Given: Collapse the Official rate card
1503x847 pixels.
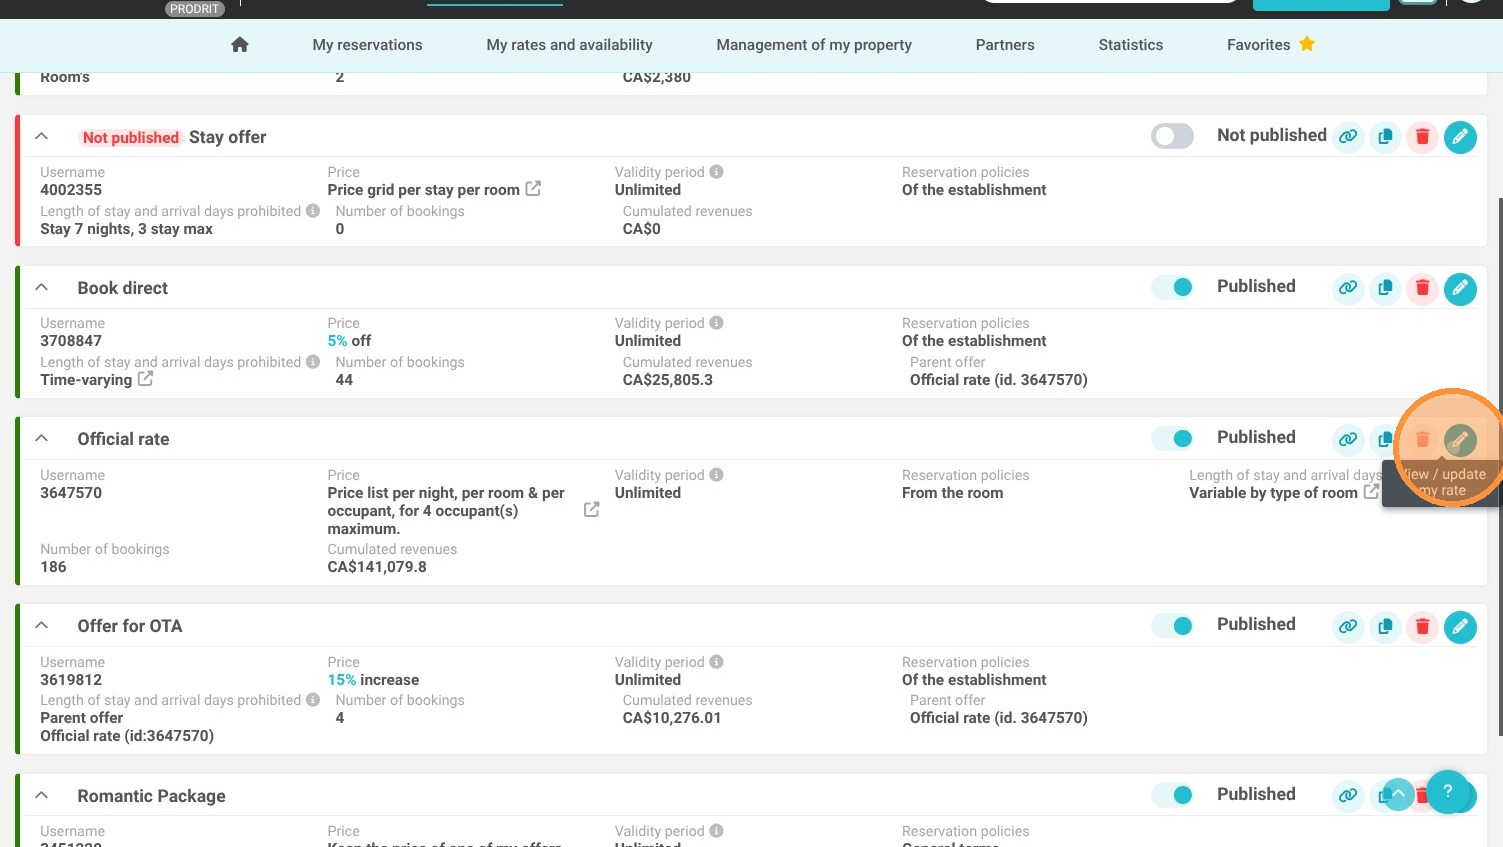Looking at the screenshot, I should click(42, 438).
